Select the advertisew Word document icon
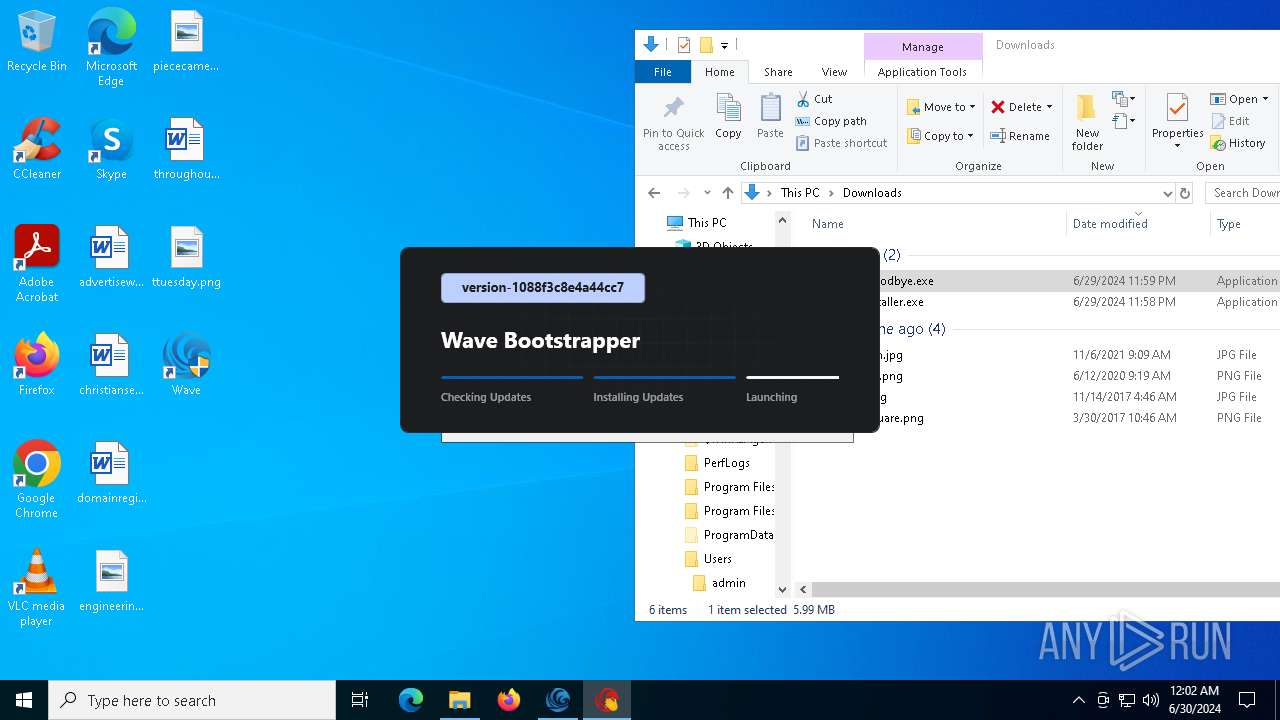 coord(111,258)
